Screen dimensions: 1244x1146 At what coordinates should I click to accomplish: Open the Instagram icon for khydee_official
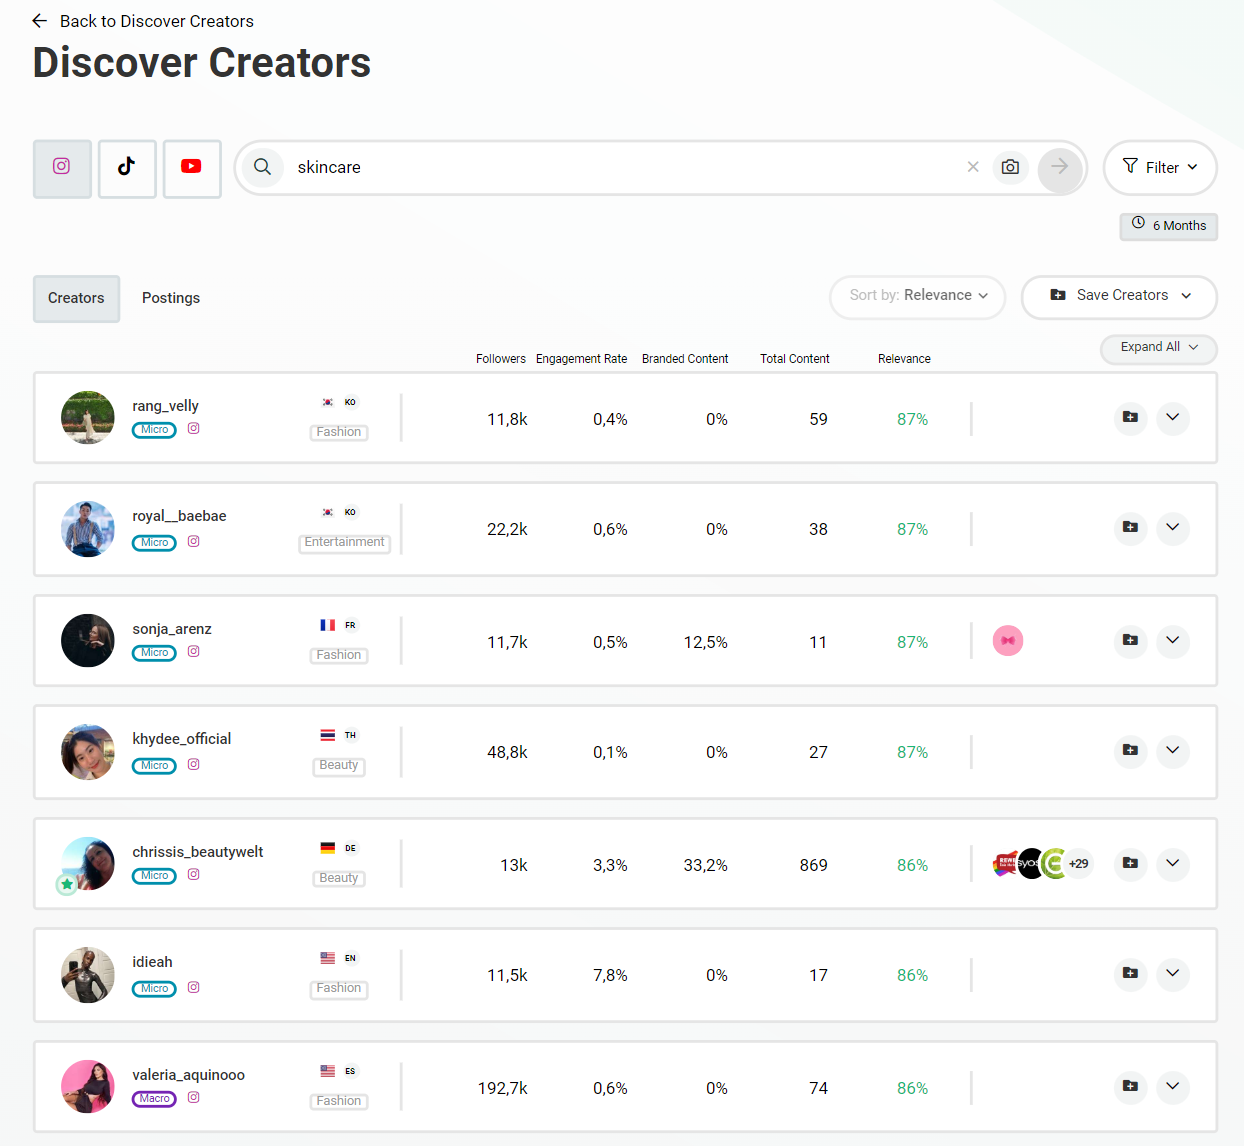tap(194, 764)
